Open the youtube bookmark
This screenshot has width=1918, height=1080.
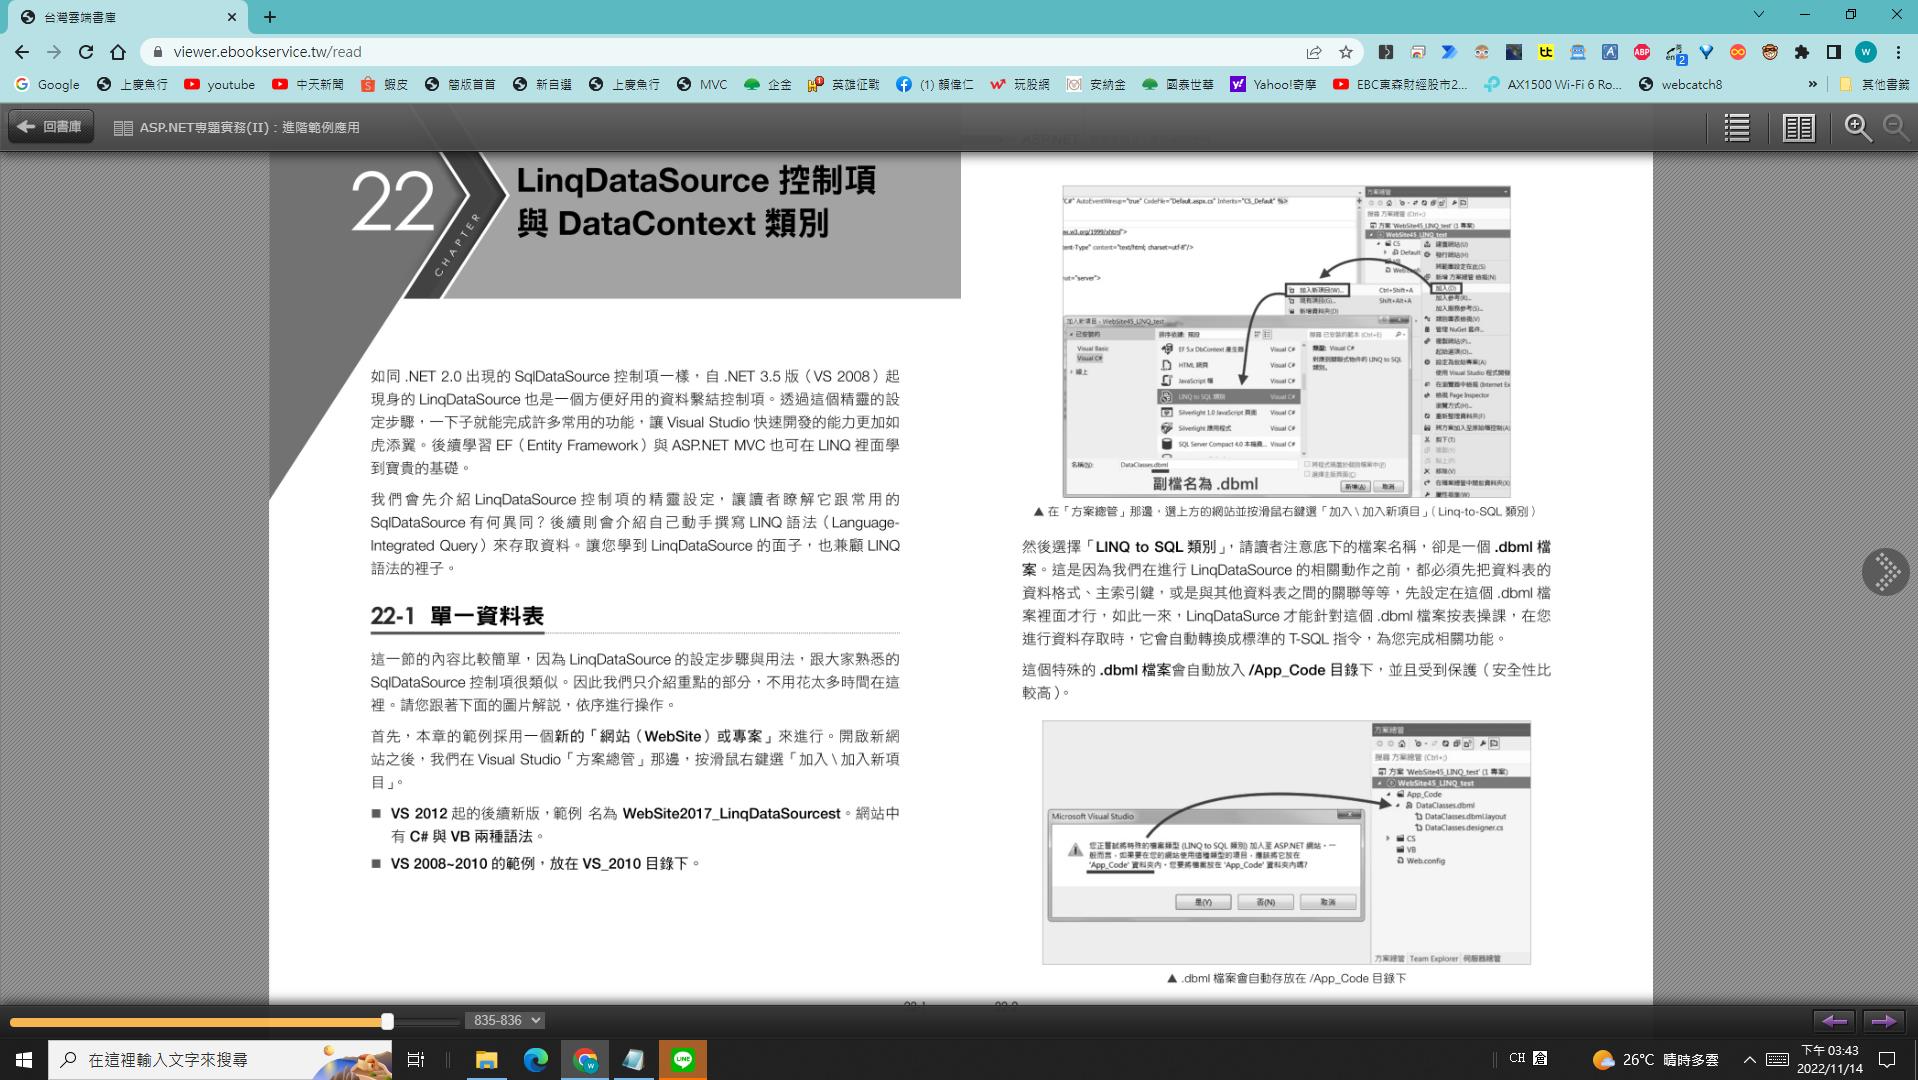219,85
